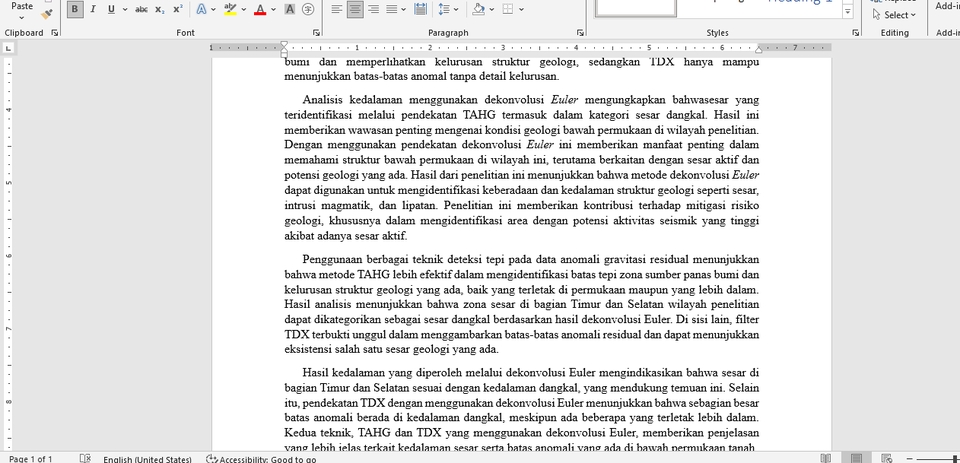Viewport: 960px width, 463px height.
Task: Expand the Styles gallery more arrow
Action: click(848, 12)
